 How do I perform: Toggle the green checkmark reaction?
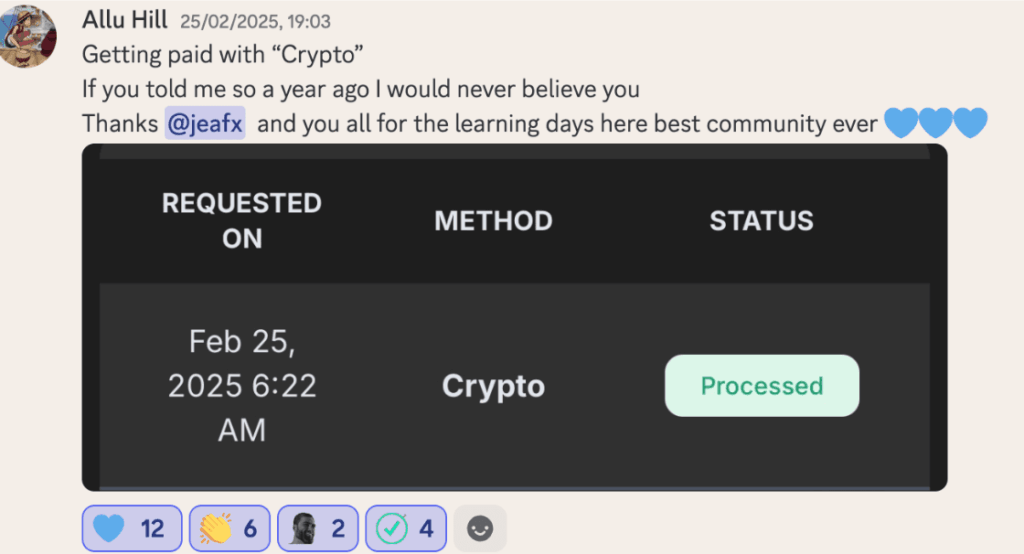406,528
